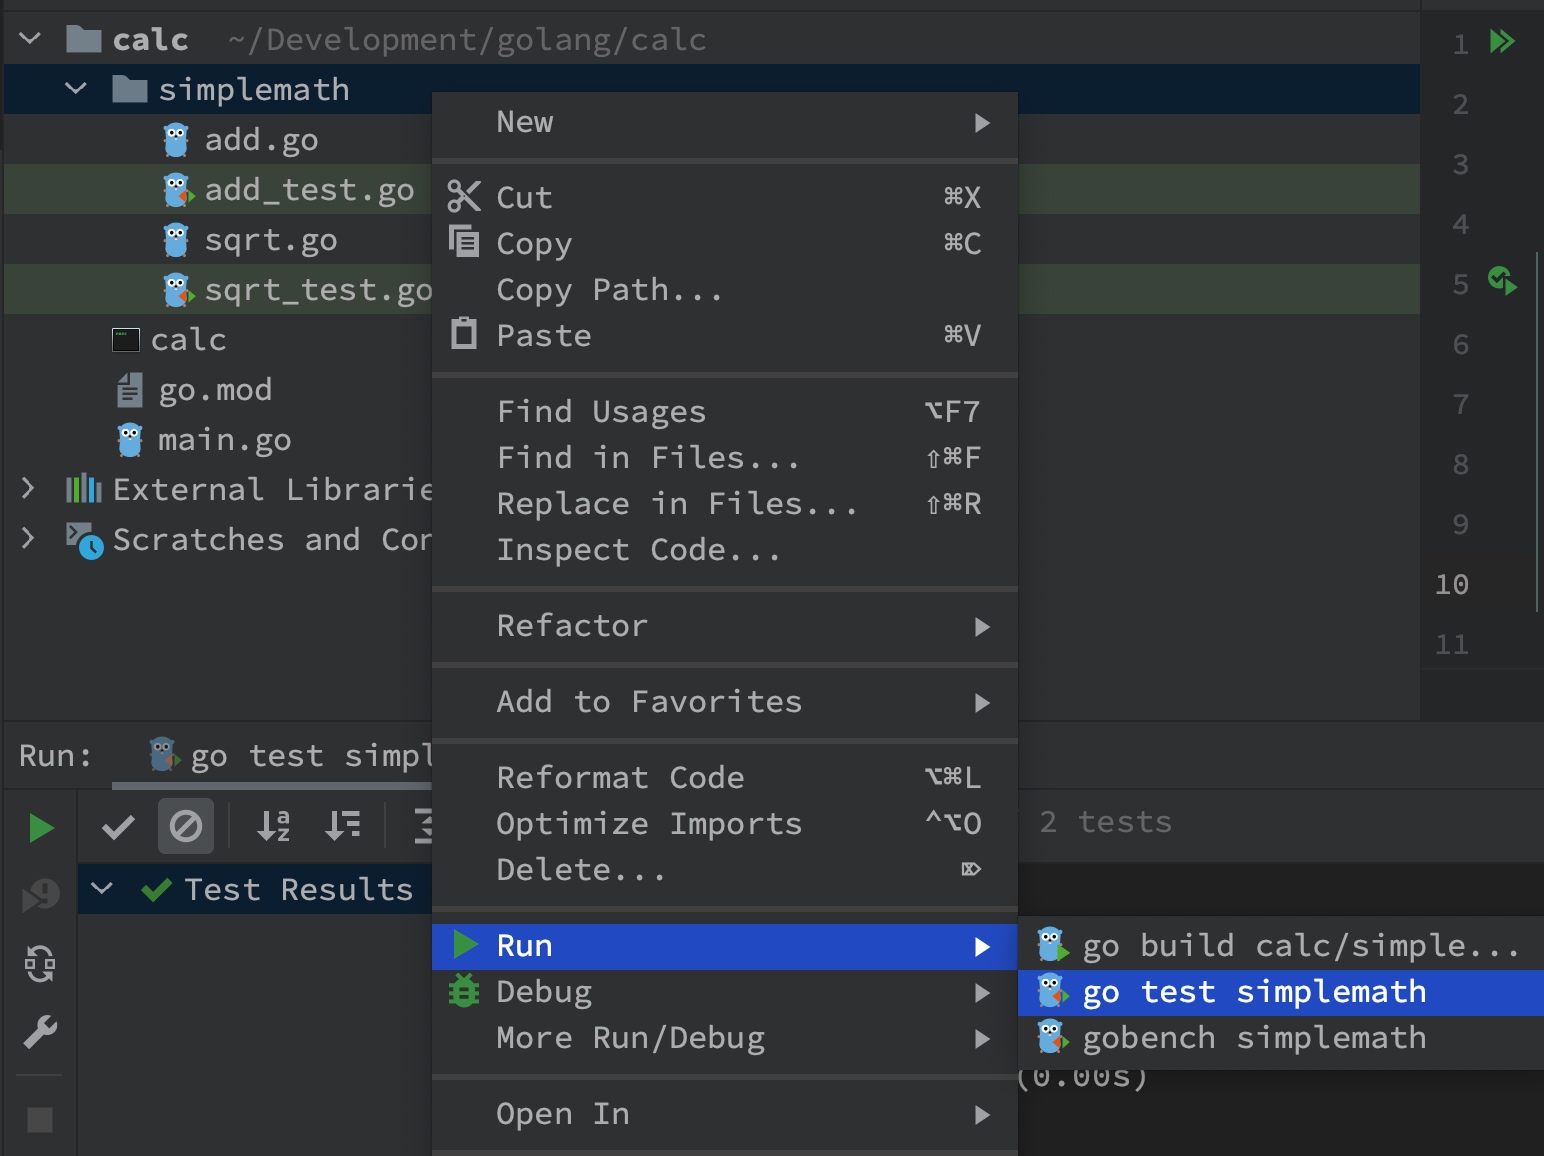The height and width of the screenshot is (1156, 1544).
Task: Click line number 10 in gutter
Action: (1452, 584)
